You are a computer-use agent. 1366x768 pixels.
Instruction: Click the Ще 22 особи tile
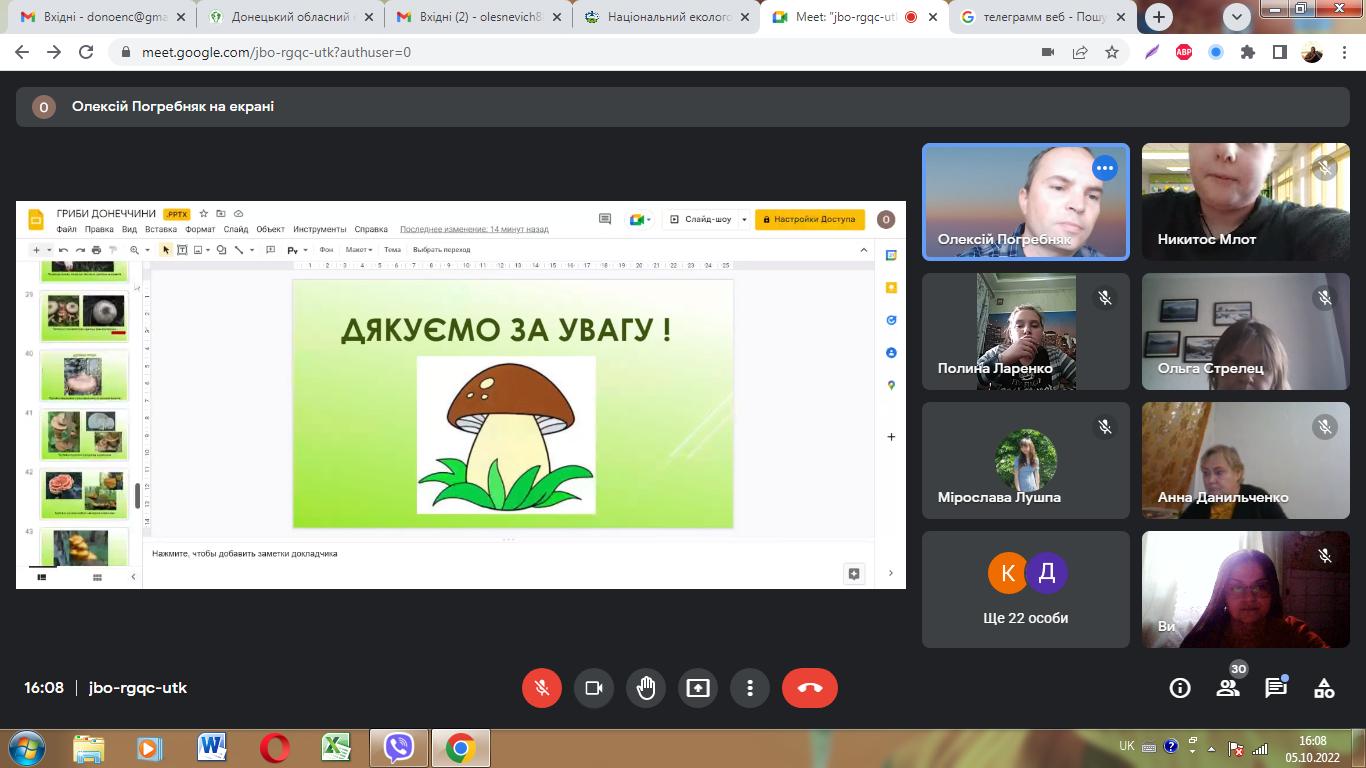1025,590
